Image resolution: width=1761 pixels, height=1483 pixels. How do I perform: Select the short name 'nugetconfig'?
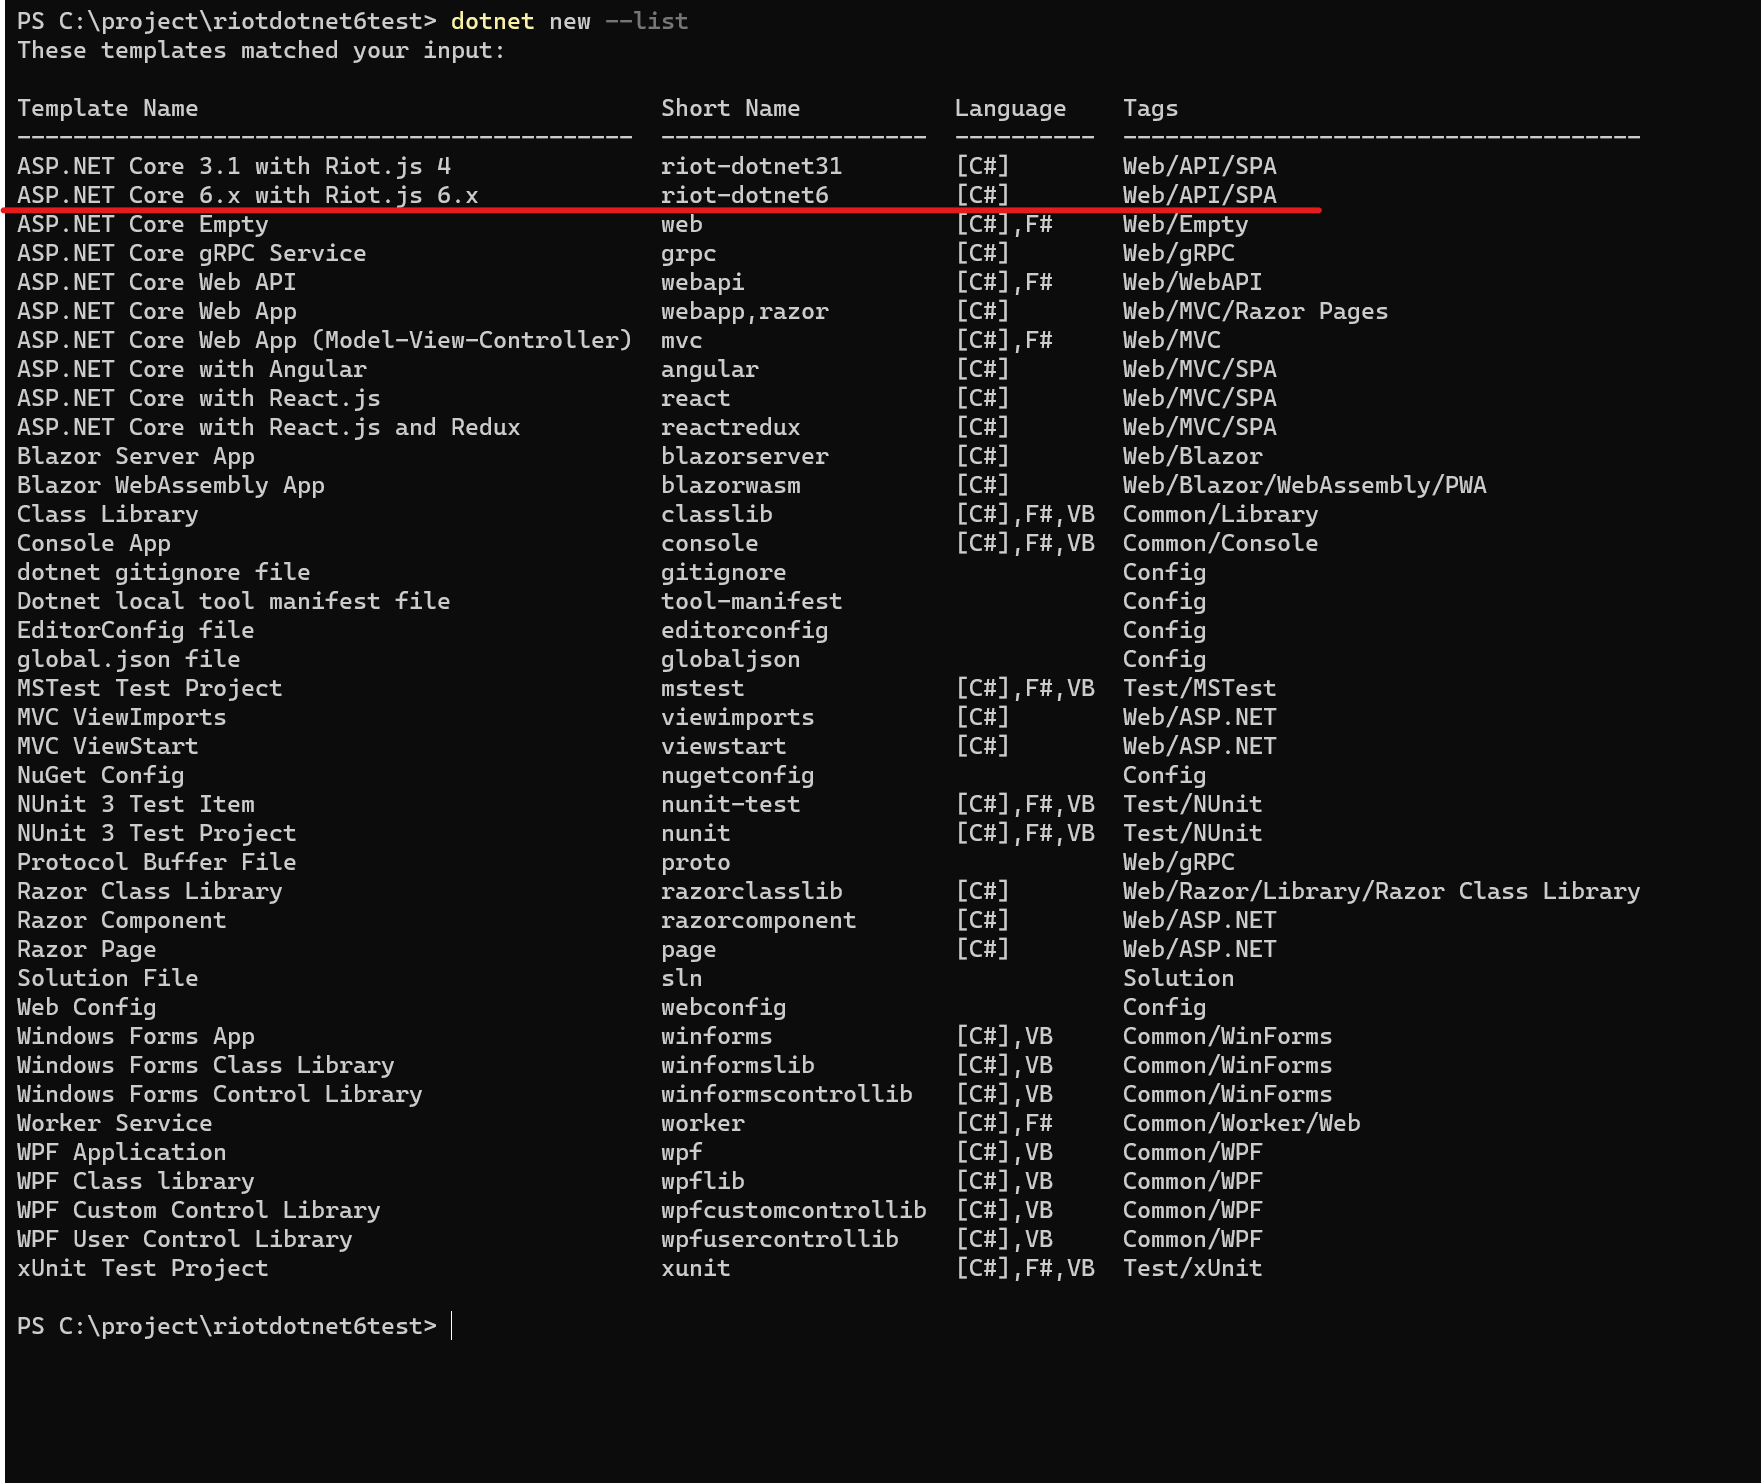pos(737,775)
